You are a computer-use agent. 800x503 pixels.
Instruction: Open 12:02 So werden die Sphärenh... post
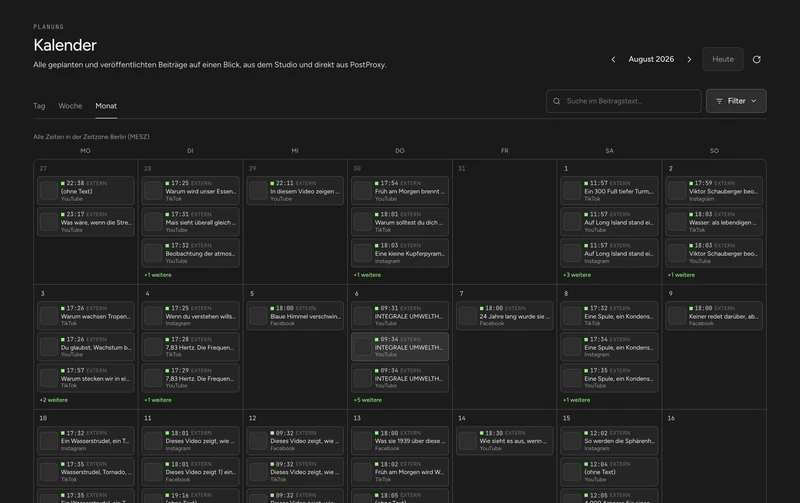click(609, 441)
